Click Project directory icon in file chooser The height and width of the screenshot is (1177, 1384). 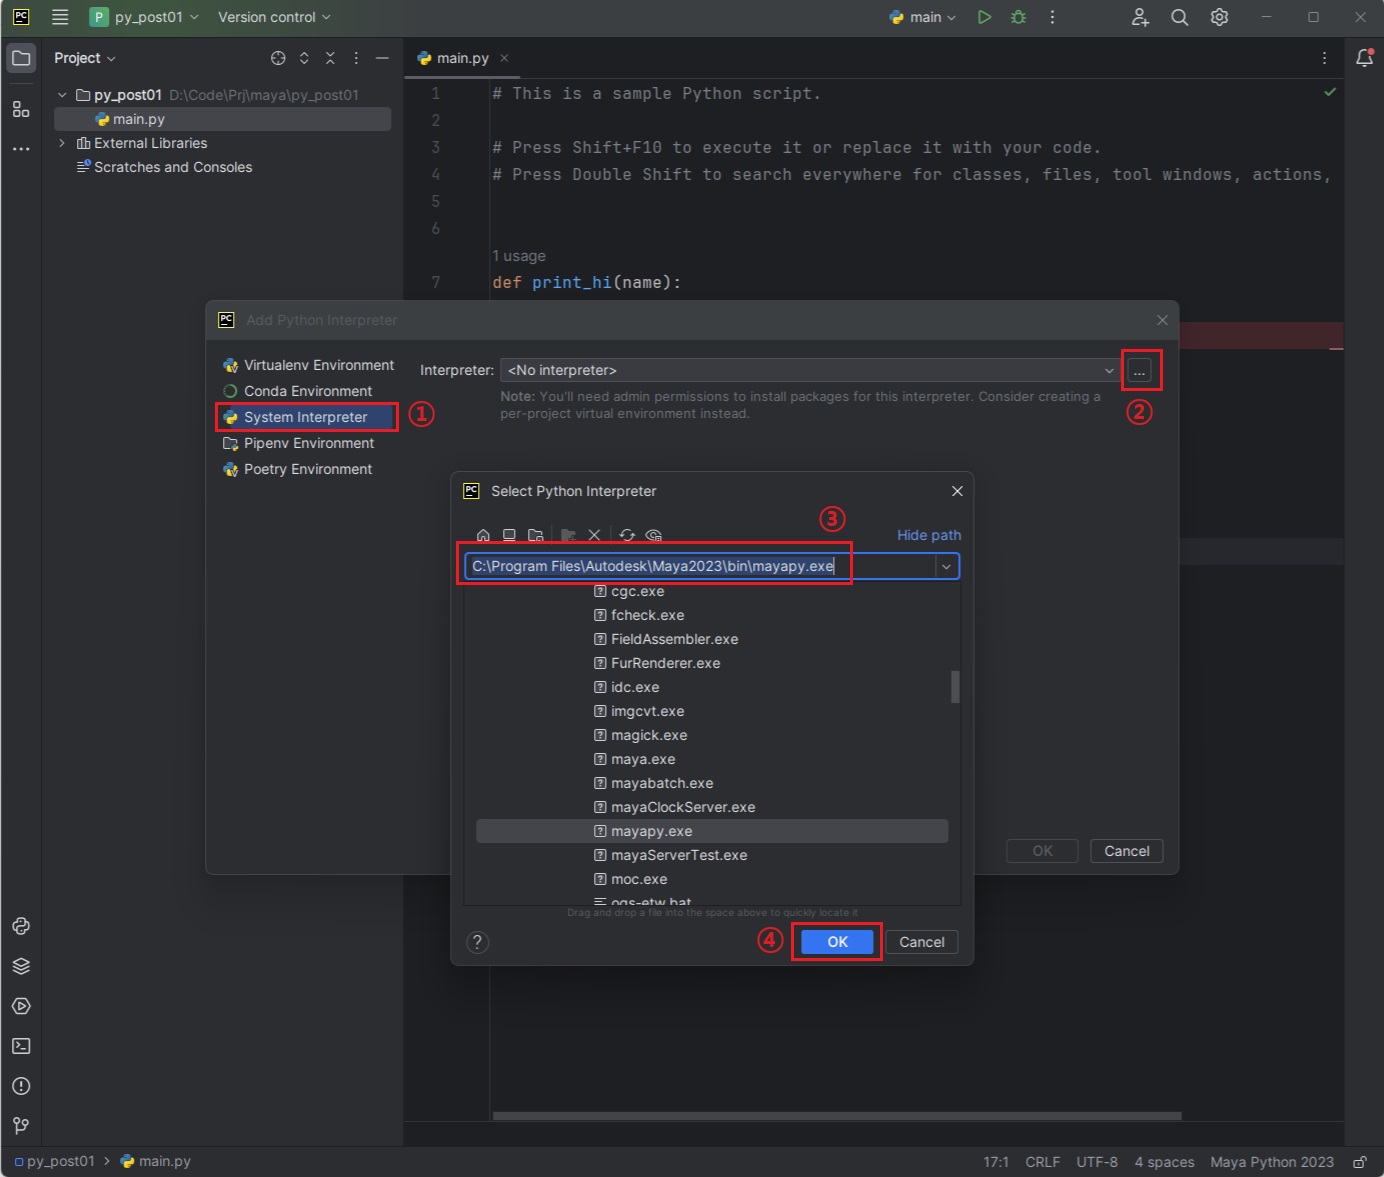536,535
